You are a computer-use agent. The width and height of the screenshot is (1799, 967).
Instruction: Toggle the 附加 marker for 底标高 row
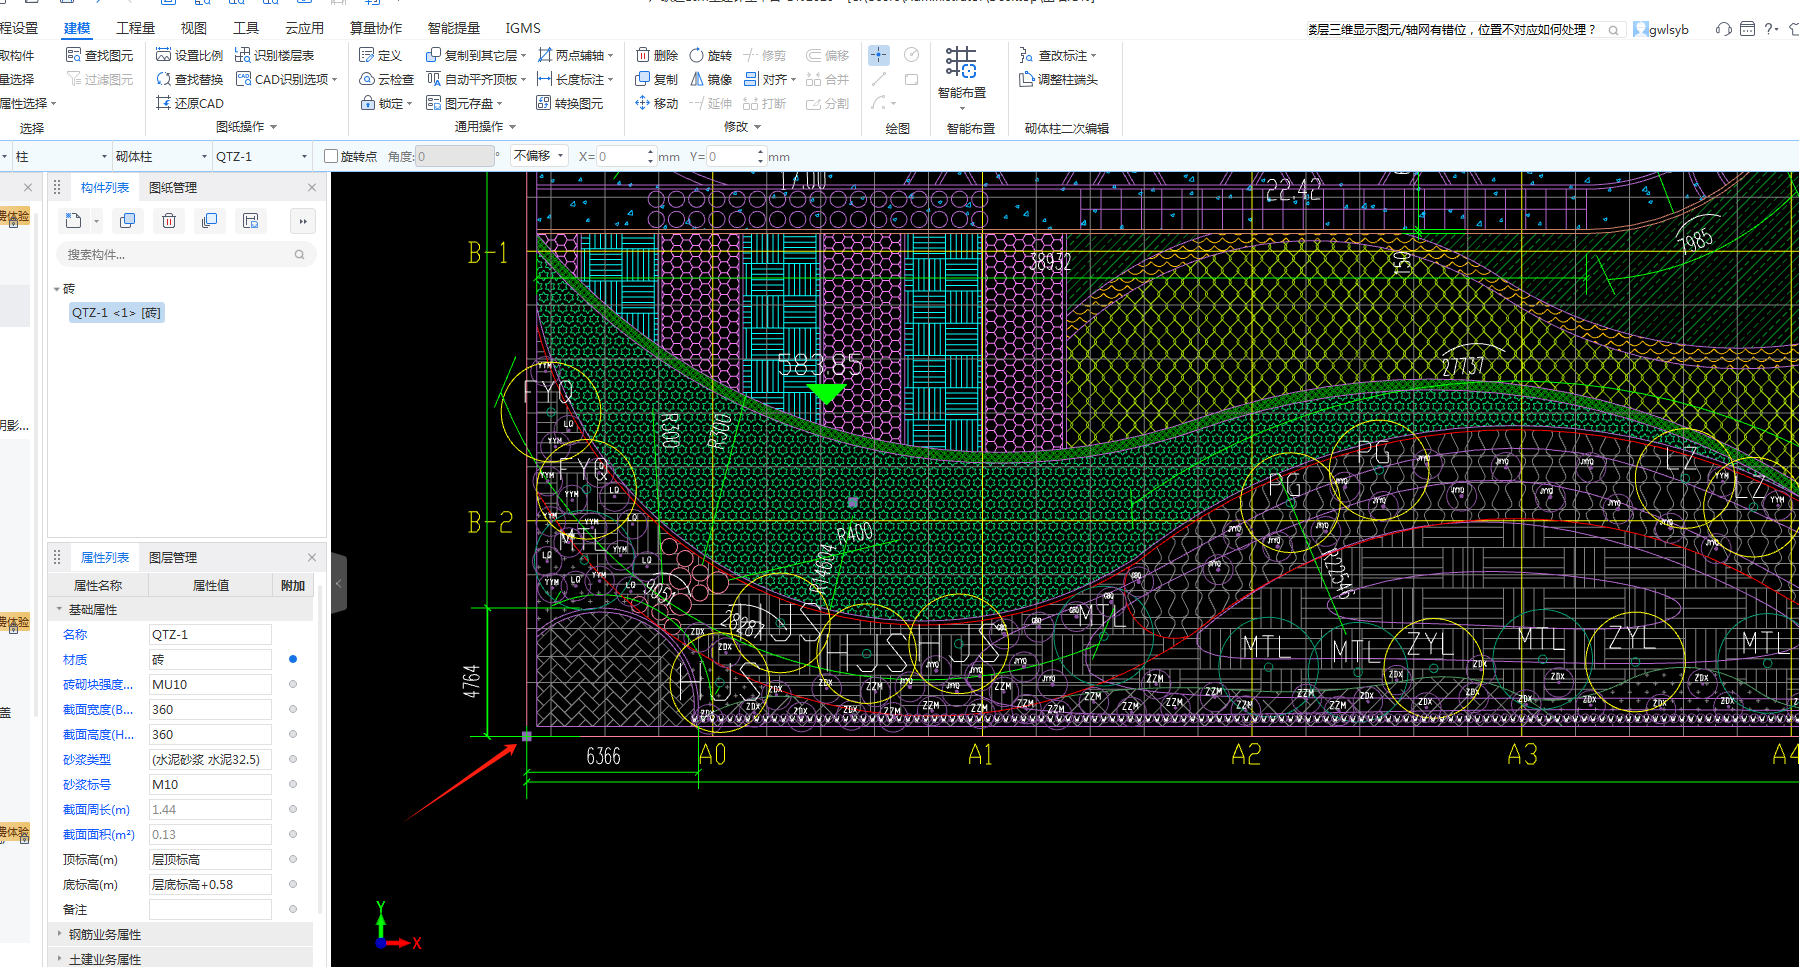click(x=293, y=884)
